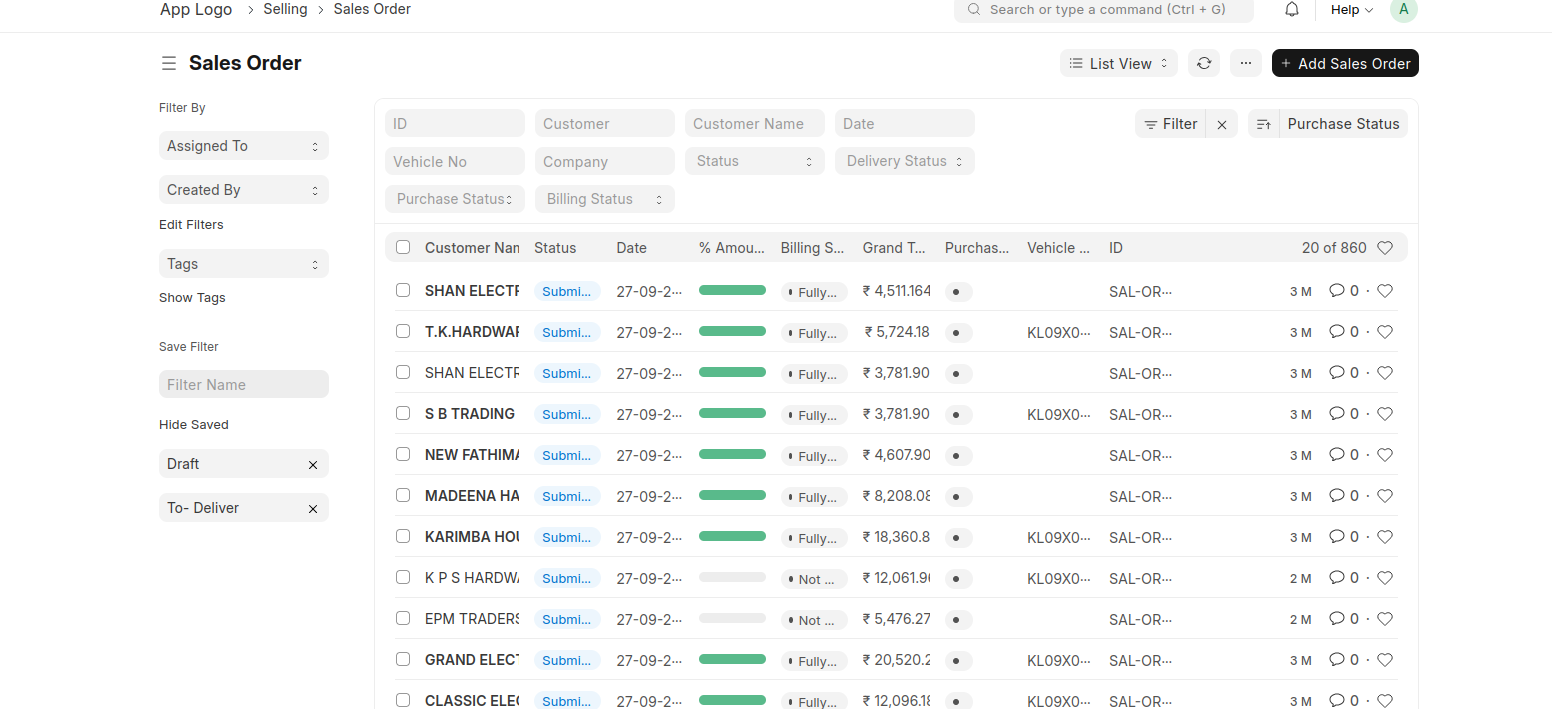Select the EPM TRADERS row checkbox

coord(403,618)
